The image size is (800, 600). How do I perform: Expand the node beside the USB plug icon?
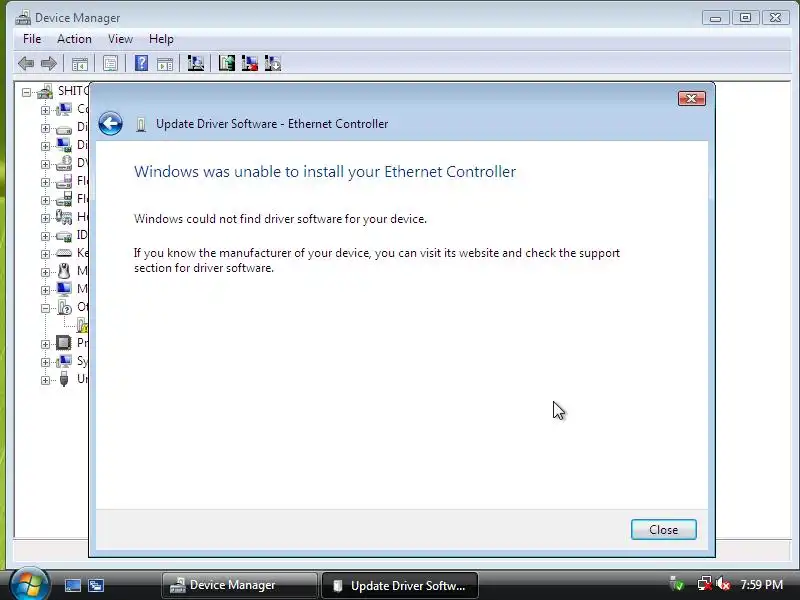click(45, 380)
